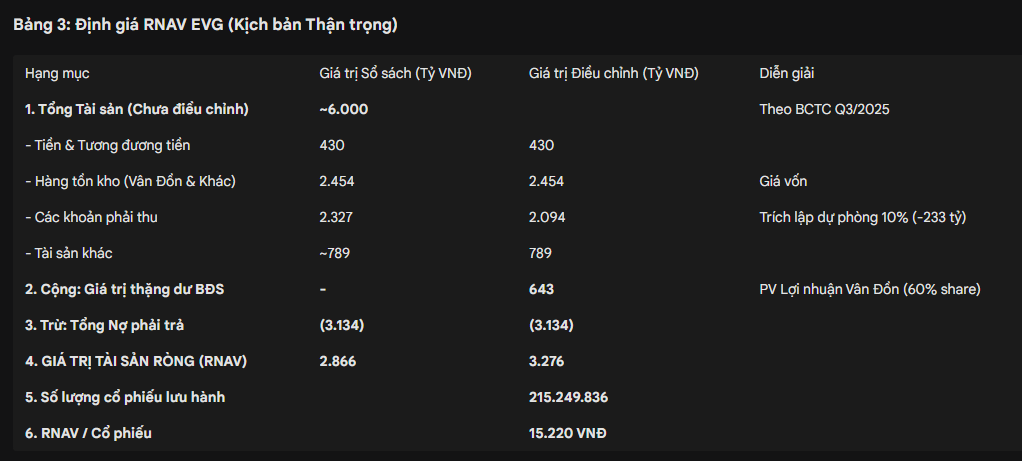The image size is (1022, 461).
Task: Select the adjusted value '2.094' cell
Action: pos(546,217)
